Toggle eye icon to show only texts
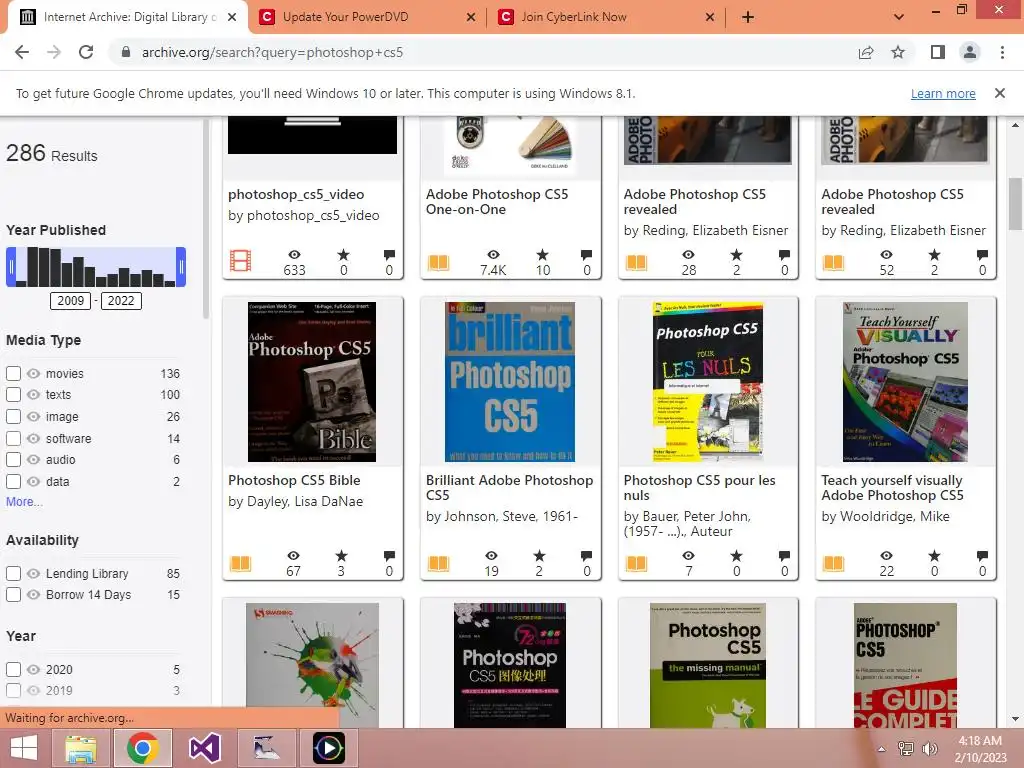 33,394
